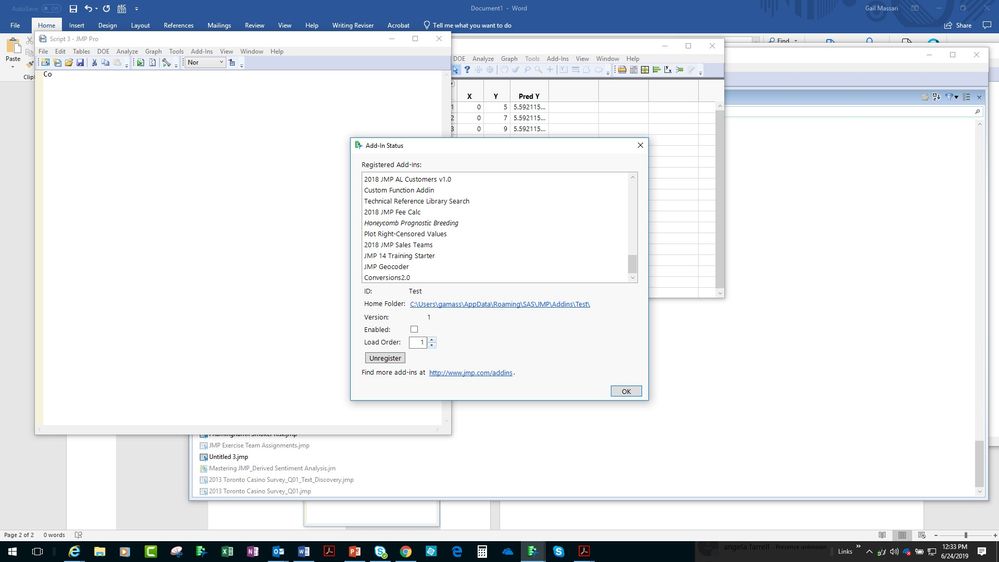Open Outlook from the taskbar
This screenshot has height=562, width=999.
[x=278, y=551]
